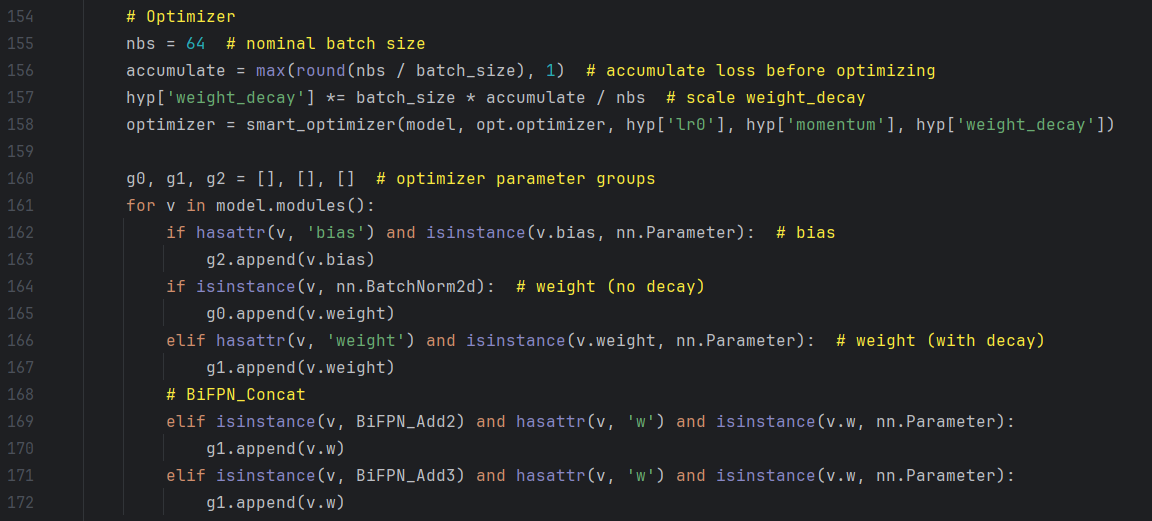Screen dimensions: 1152x521
Task: Click line number 154 in the gutter
Action: (x=21, y=17)
